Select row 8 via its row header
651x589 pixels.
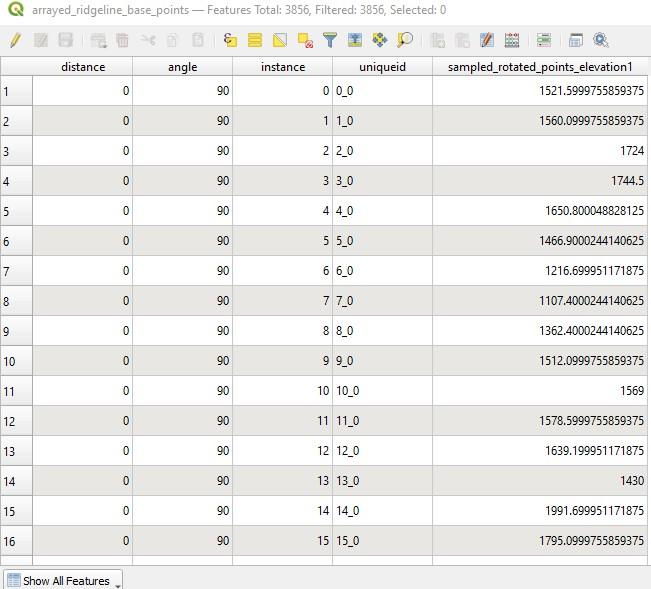(16, 301)
